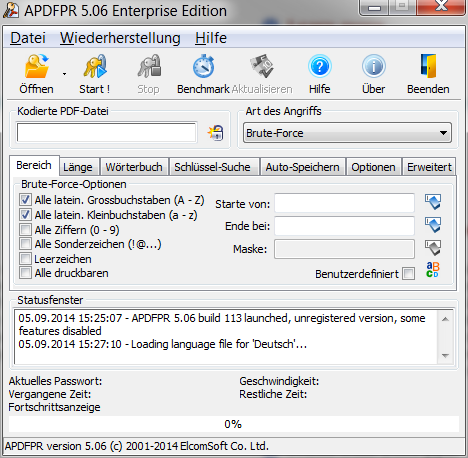Click the Maske input field
The image size is (468, 458).
pyautogui.click(x=345, y=249)
